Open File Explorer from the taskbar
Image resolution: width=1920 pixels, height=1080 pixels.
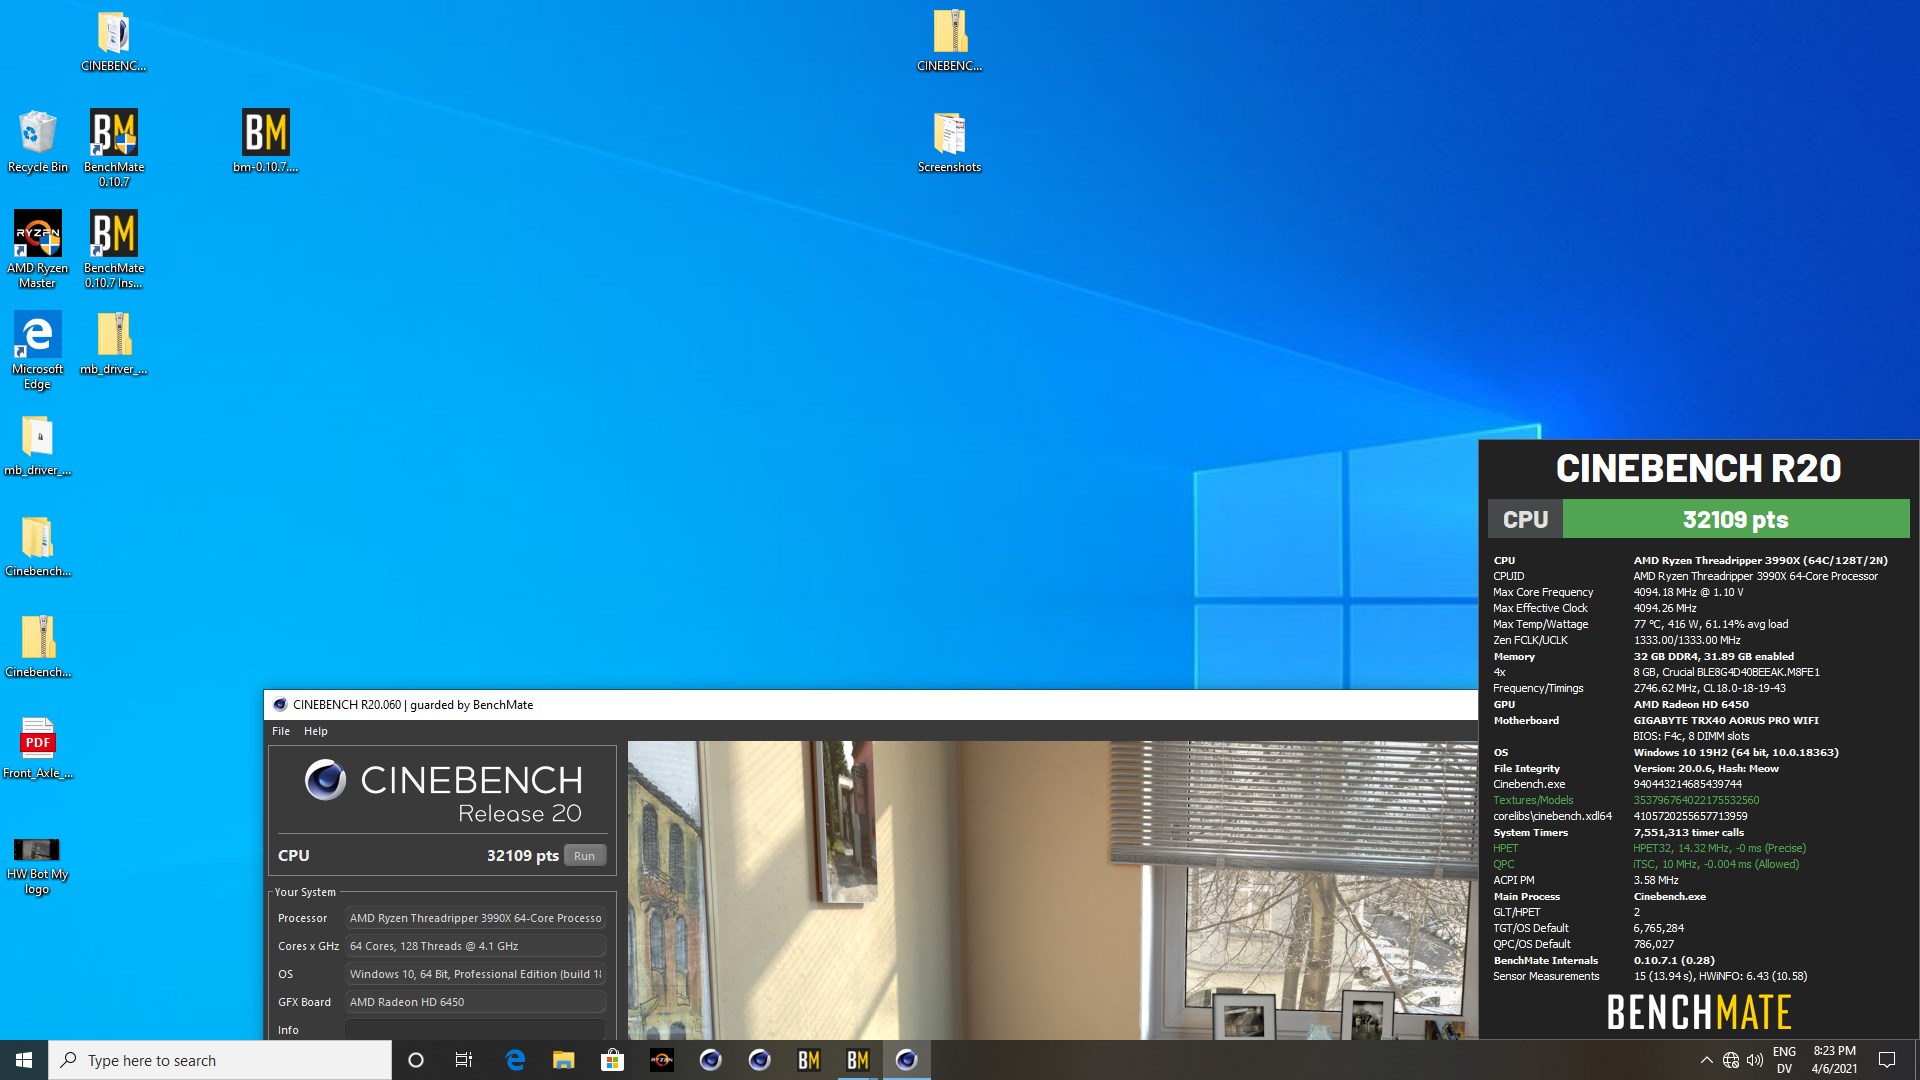tap(564, 1060)
